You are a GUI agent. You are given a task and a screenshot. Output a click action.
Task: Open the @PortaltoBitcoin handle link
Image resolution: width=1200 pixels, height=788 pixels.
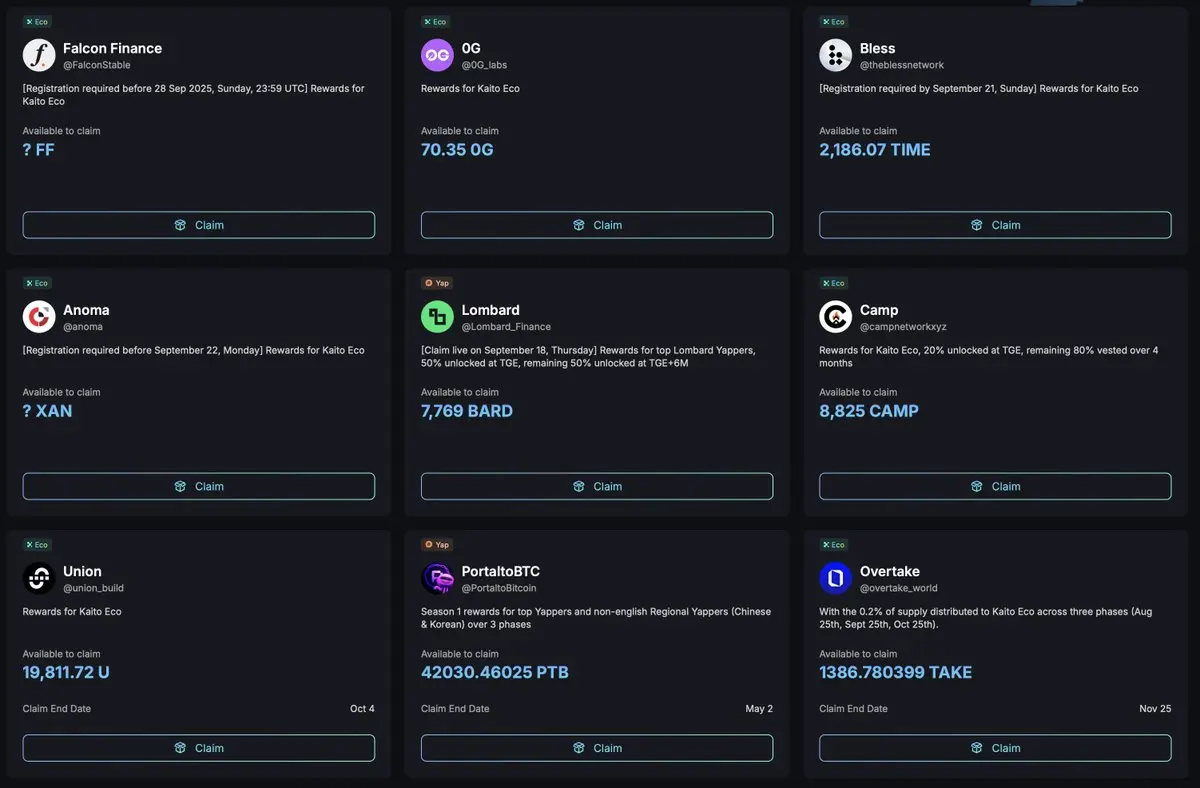point(502,588)
